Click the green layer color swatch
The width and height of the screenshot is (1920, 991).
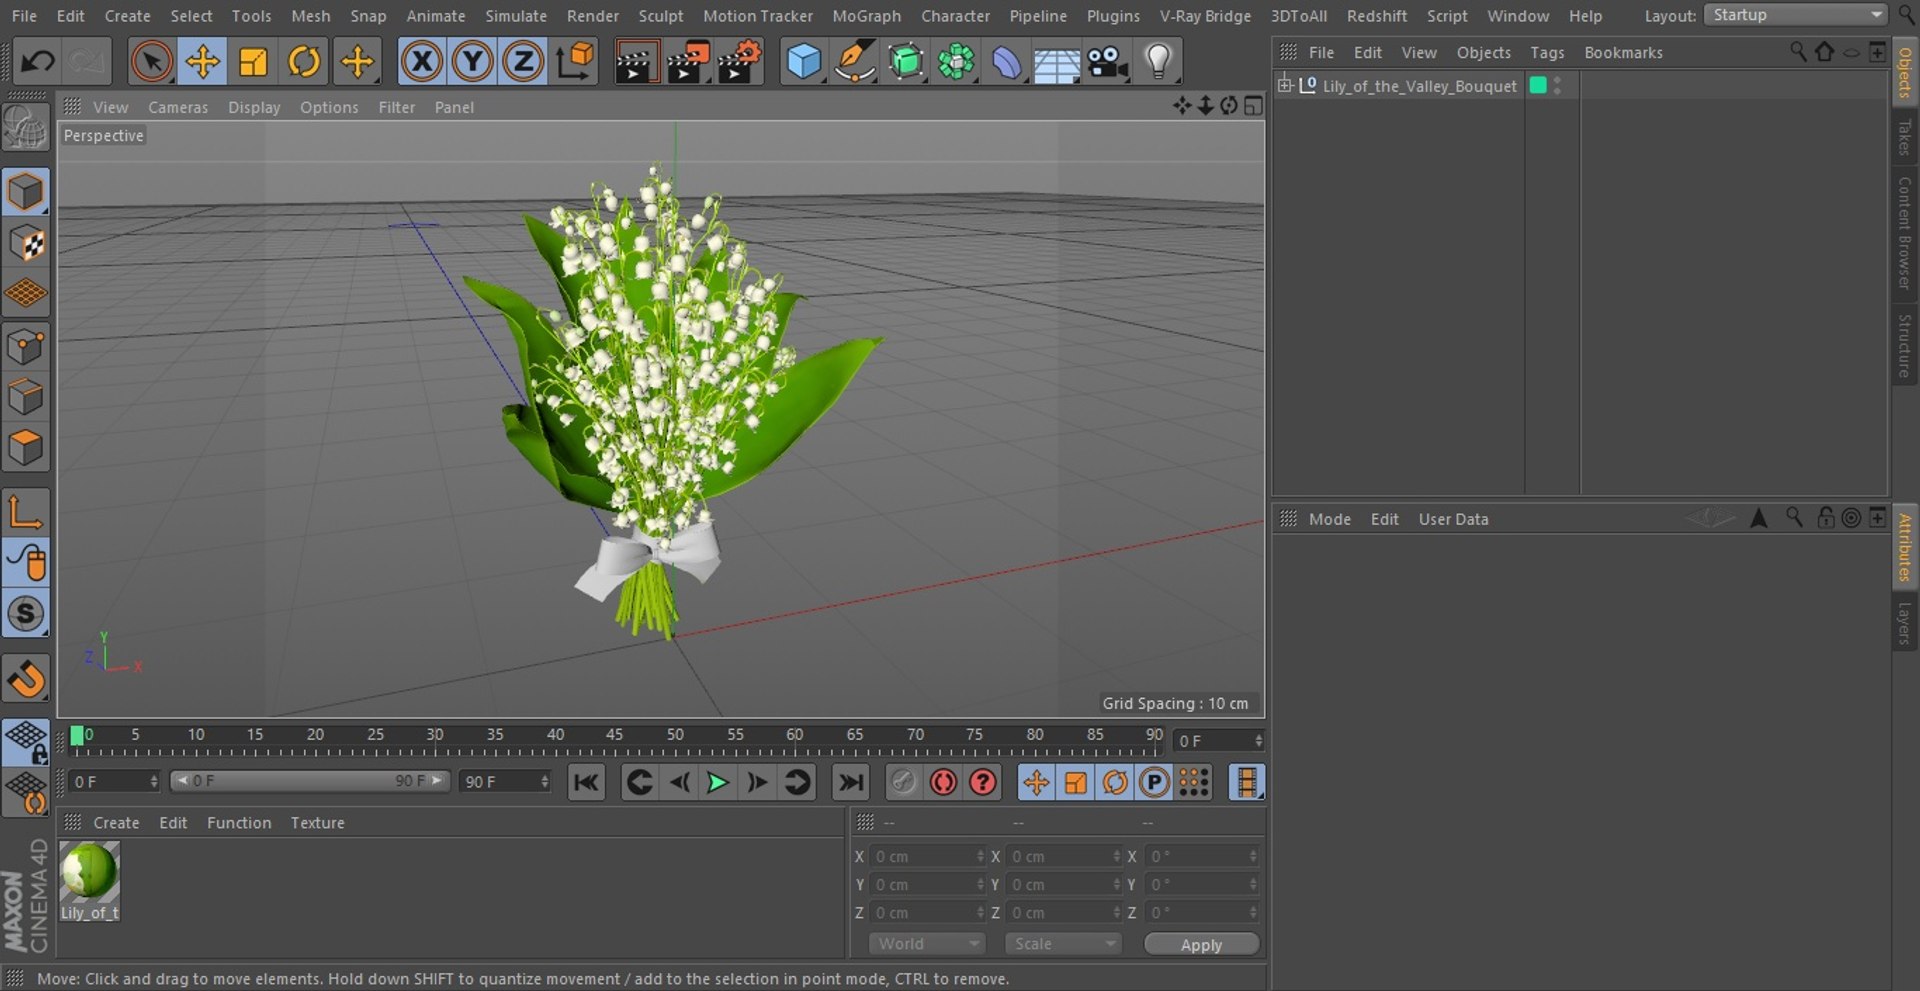tap(1538, 85)
